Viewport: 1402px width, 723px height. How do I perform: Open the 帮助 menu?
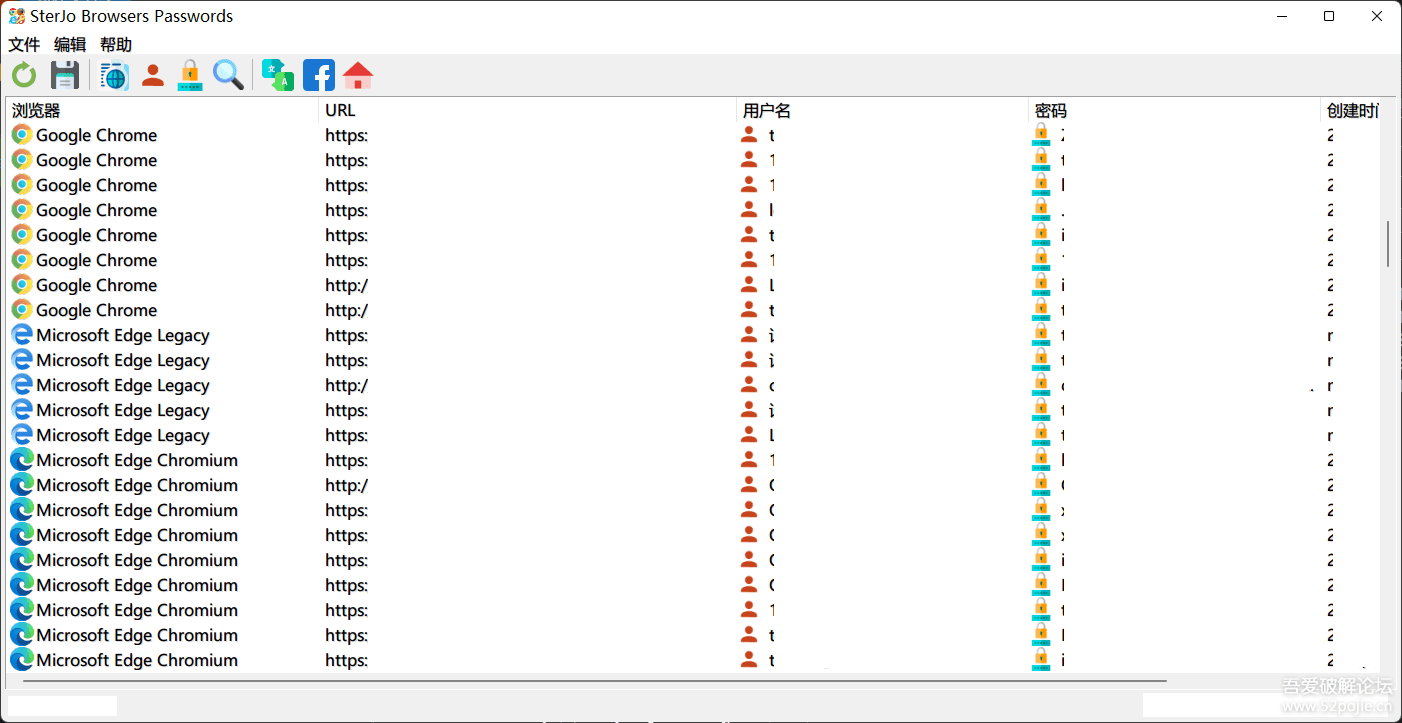(x=116, y=44)
